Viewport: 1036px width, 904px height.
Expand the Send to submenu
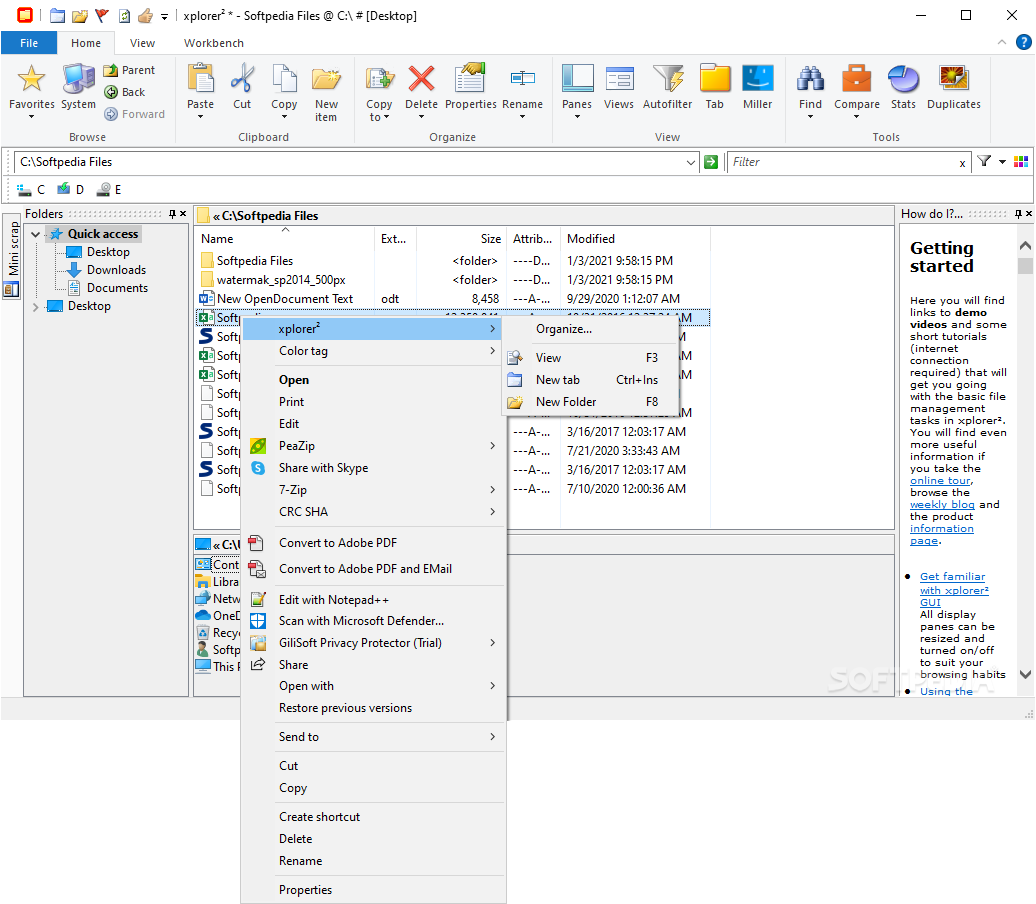coord(492,737)
